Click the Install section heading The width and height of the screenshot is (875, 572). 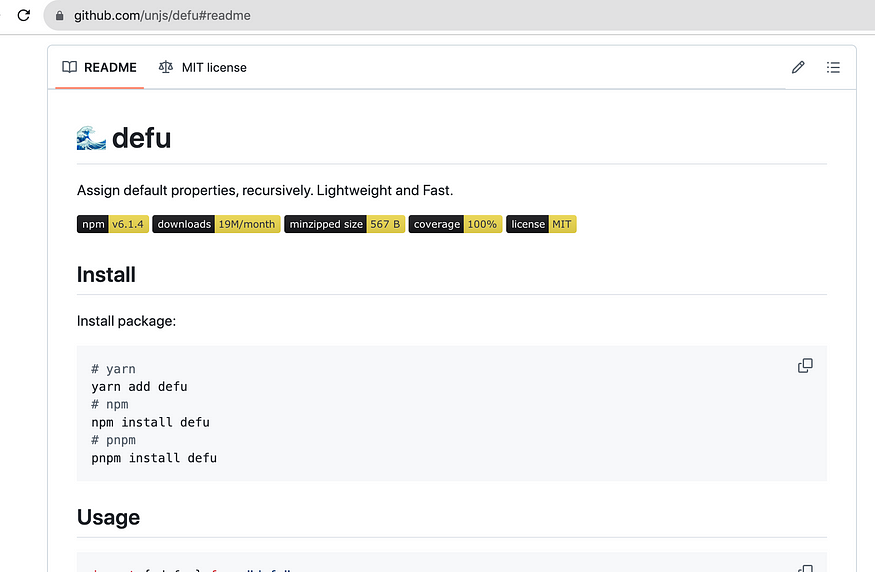[106, 275]
